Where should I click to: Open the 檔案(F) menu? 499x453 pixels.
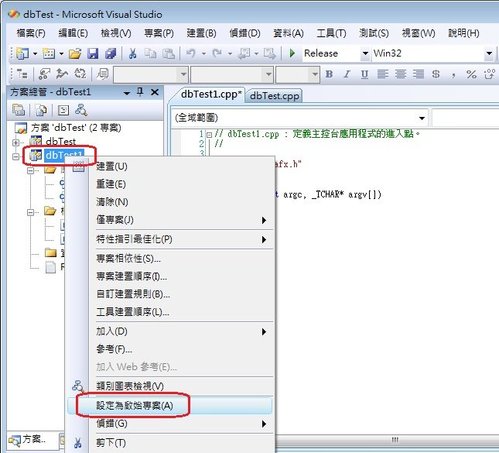[x=31, y=33]
